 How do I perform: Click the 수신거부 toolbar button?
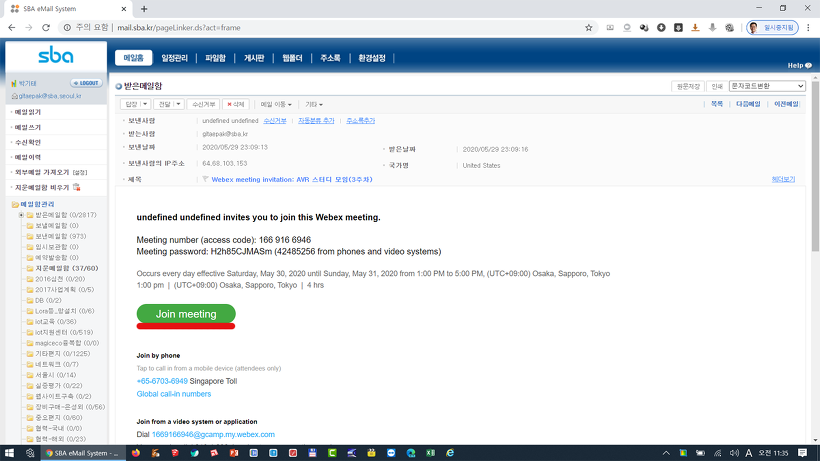point(203,105)
